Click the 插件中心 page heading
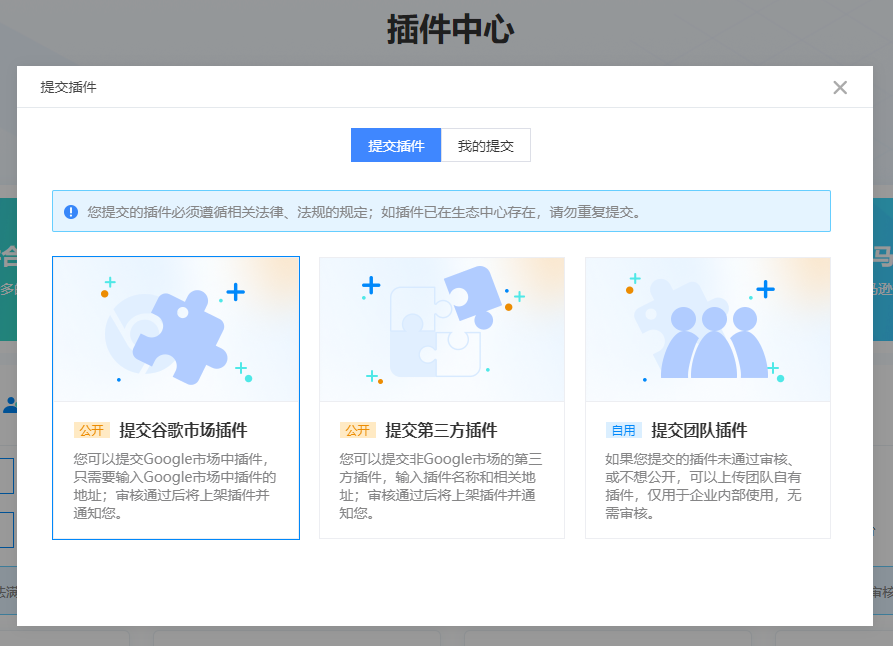This screenshot has height=646, width=893. click(450, 30)
